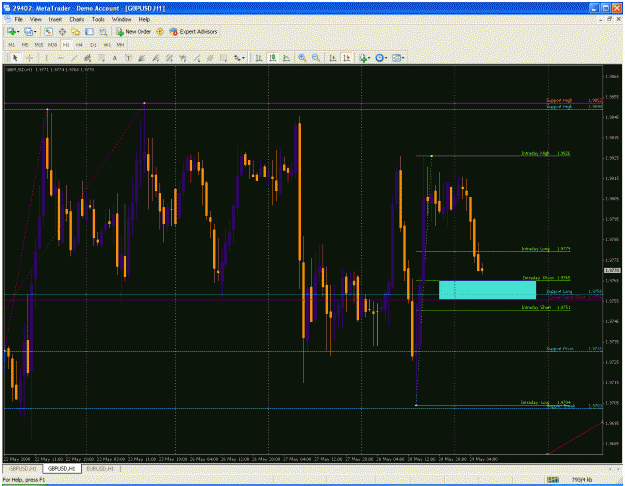Click the New Order button
This screenshot has width=625, height=486.
(x=134, y=31)
